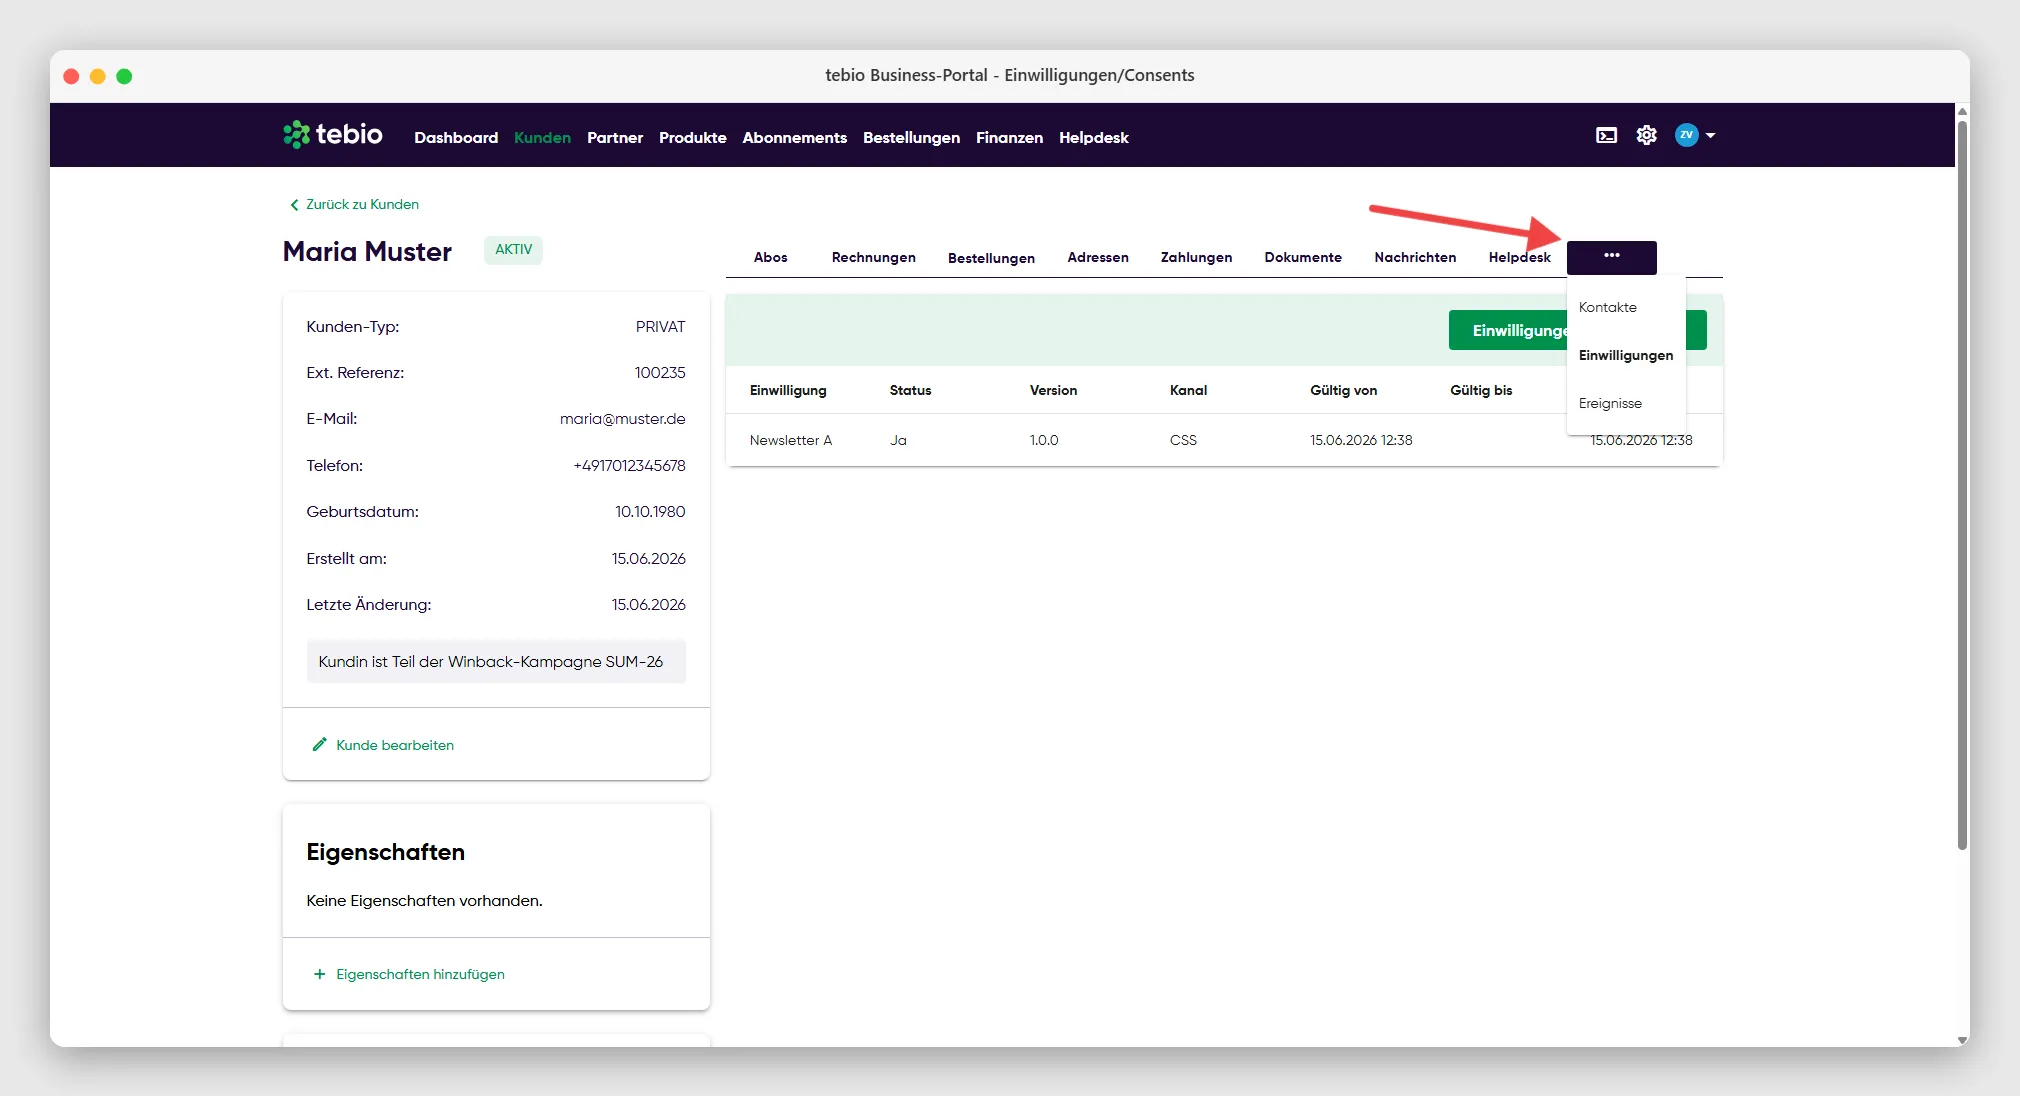Click the version 1.0.0 cell
2020x1096 pixels.
coord(1044,440)
